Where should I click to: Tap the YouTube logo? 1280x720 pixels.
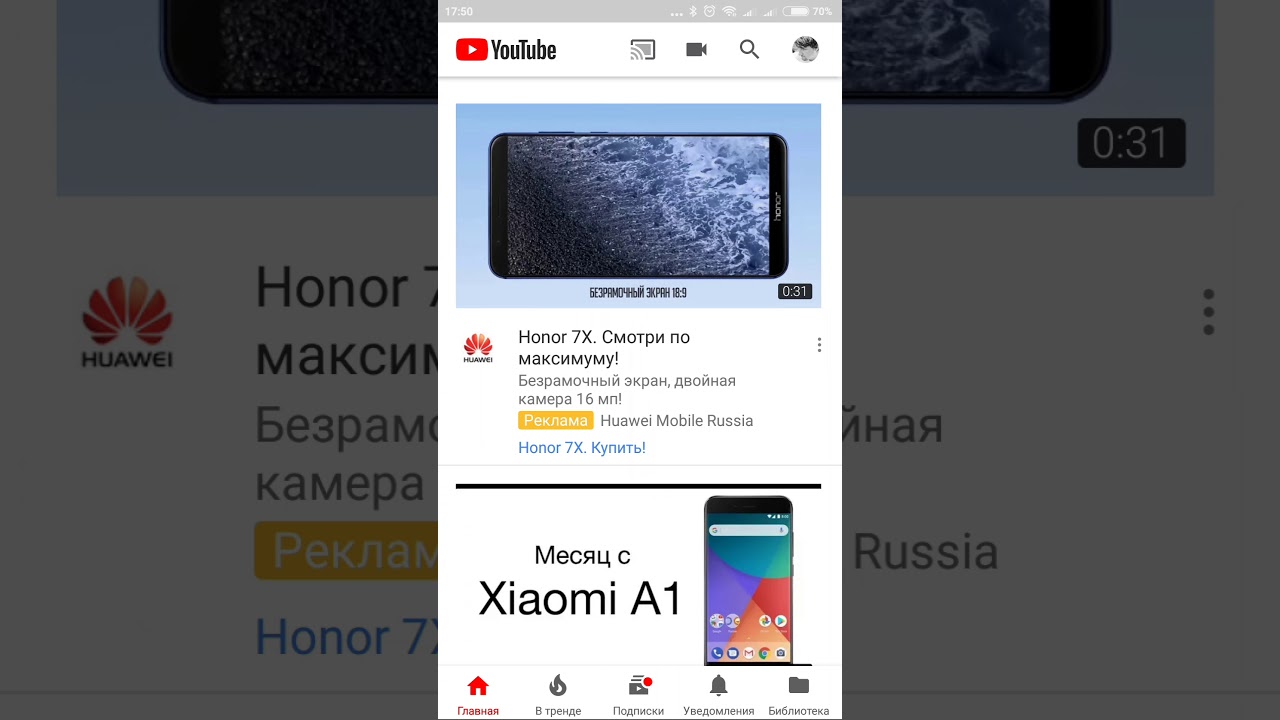pos(506,50)
